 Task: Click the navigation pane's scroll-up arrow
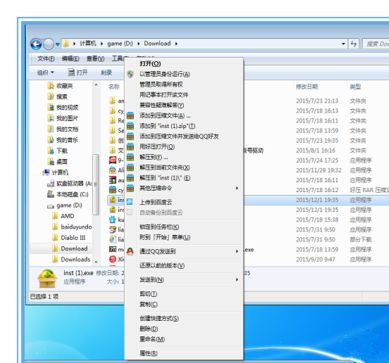click(x=96, y=85)
